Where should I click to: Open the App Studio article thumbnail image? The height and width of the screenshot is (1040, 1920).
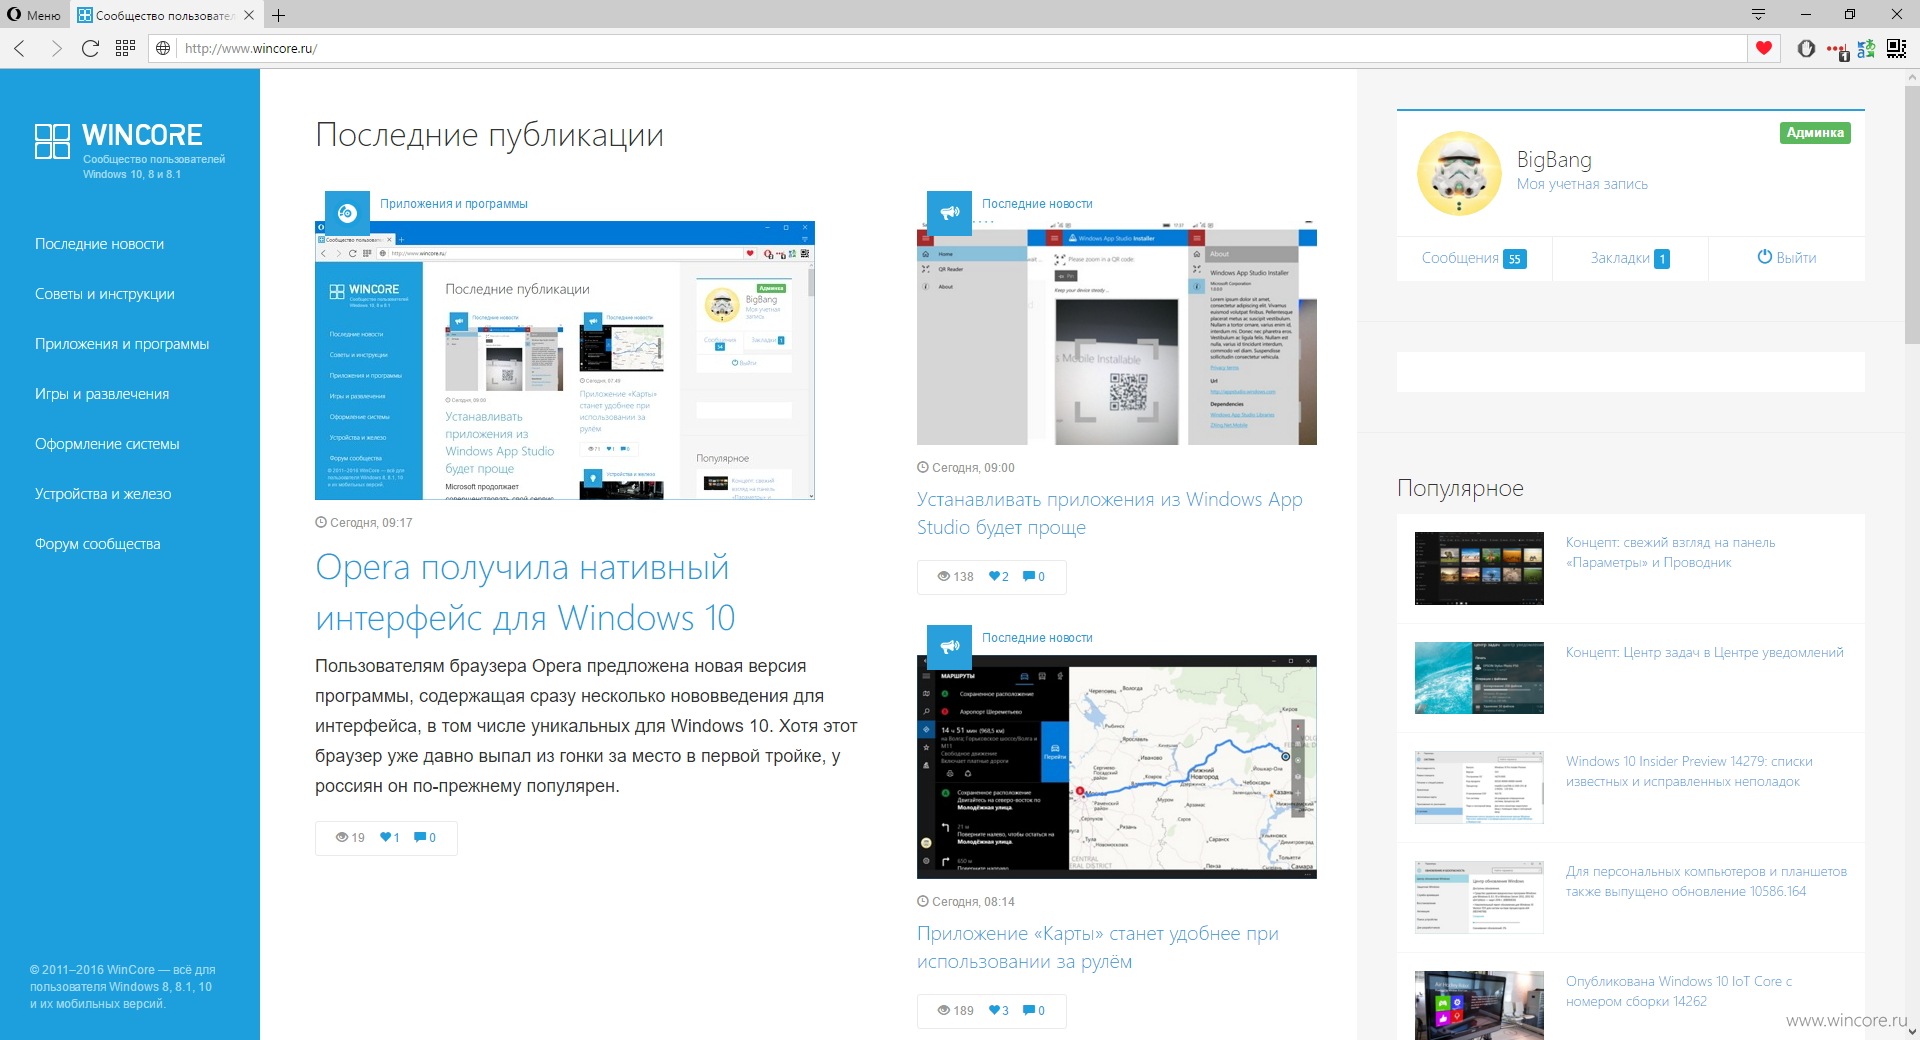1117,333
